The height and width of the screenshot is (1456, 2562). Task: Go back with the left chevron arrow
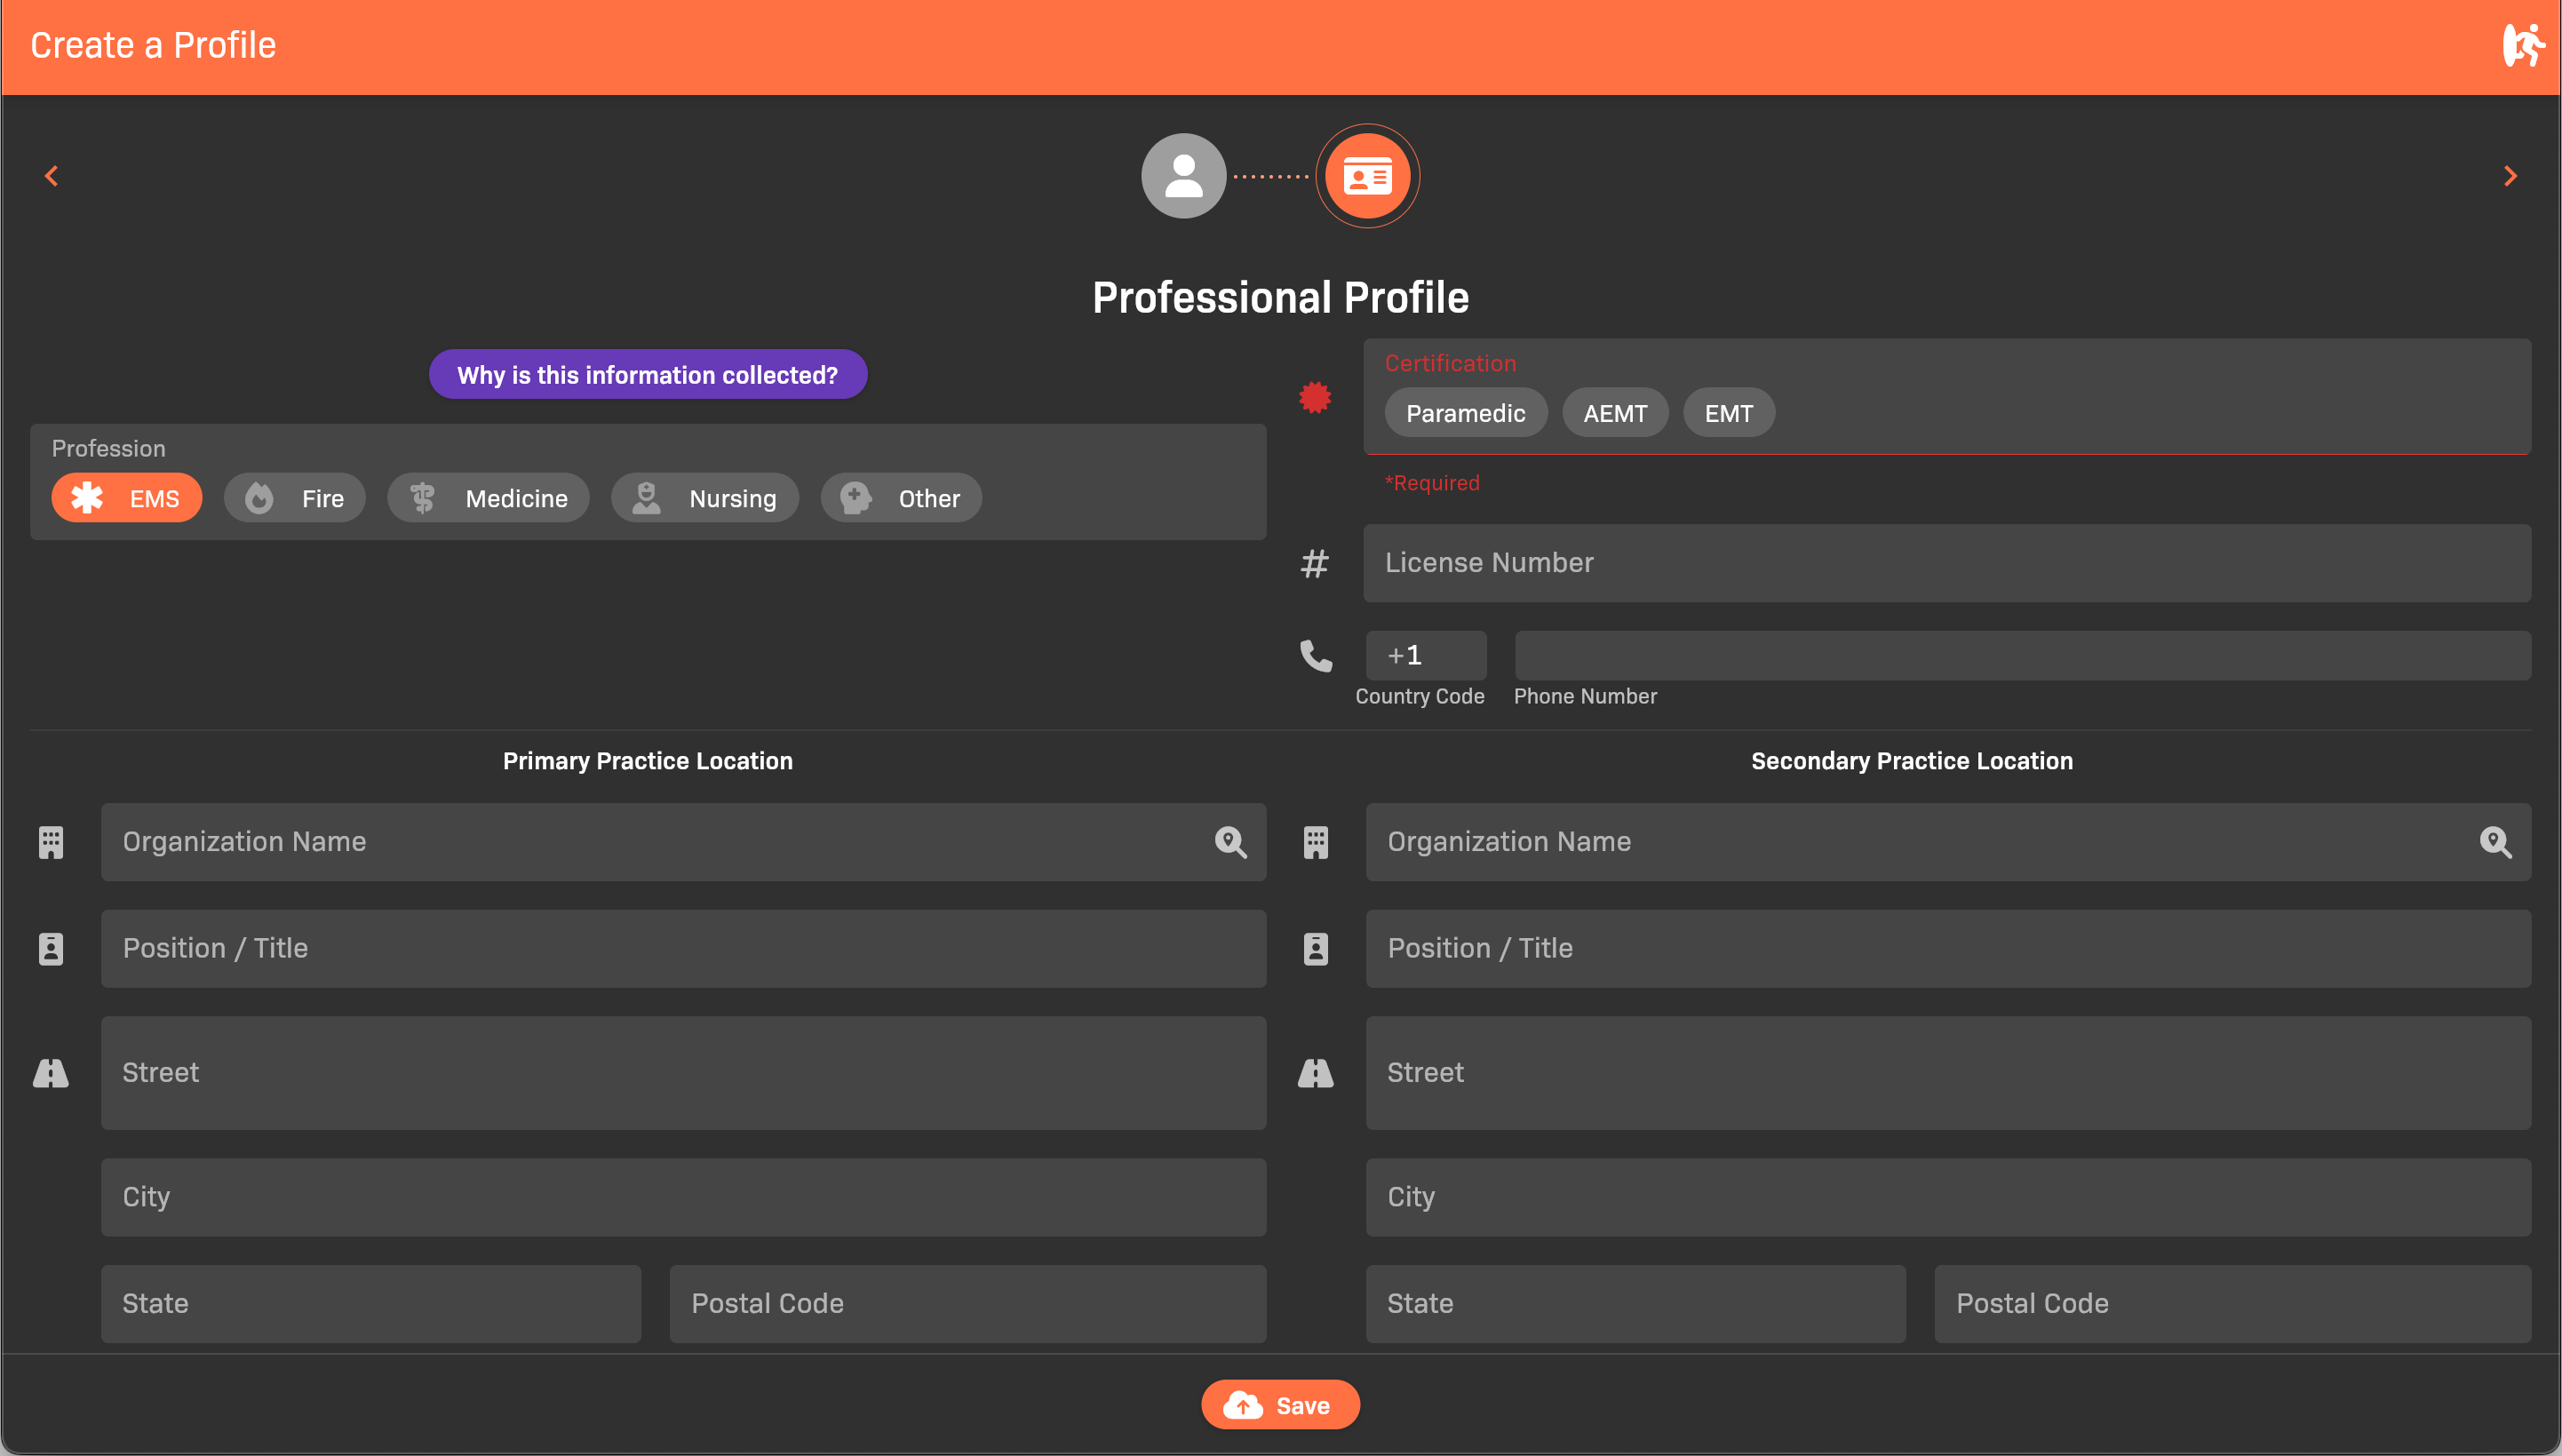(52, 176)
